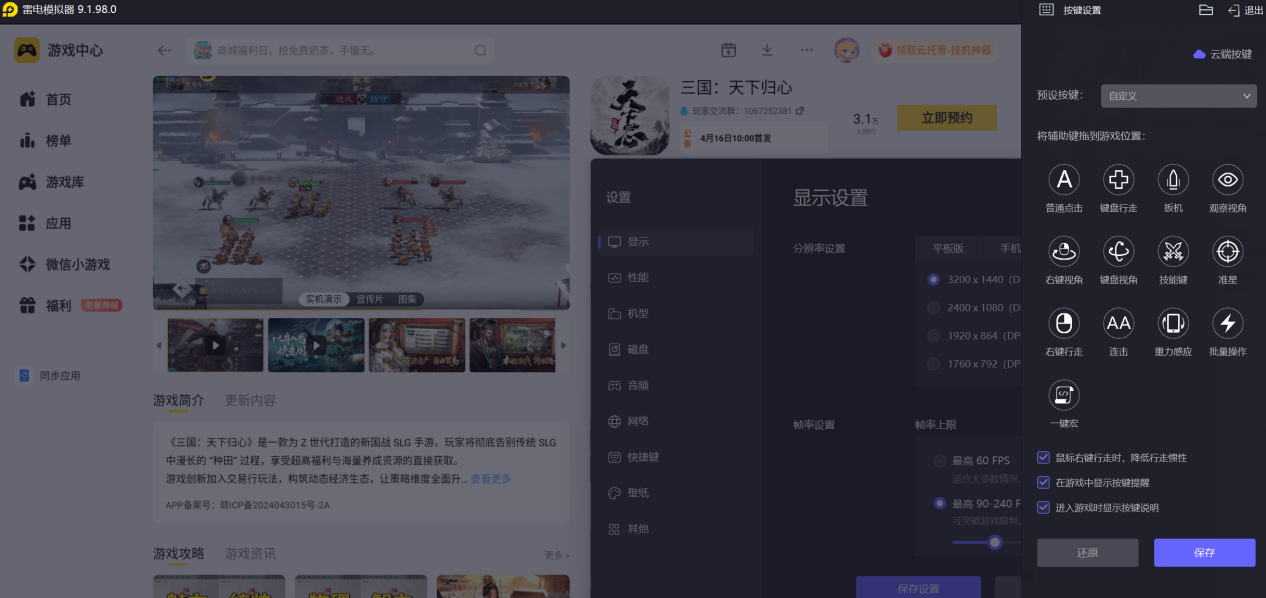Screen dimensions: 1266x598
Task: Select 3200 x 1440 resolution option
Action: point(934,280)
